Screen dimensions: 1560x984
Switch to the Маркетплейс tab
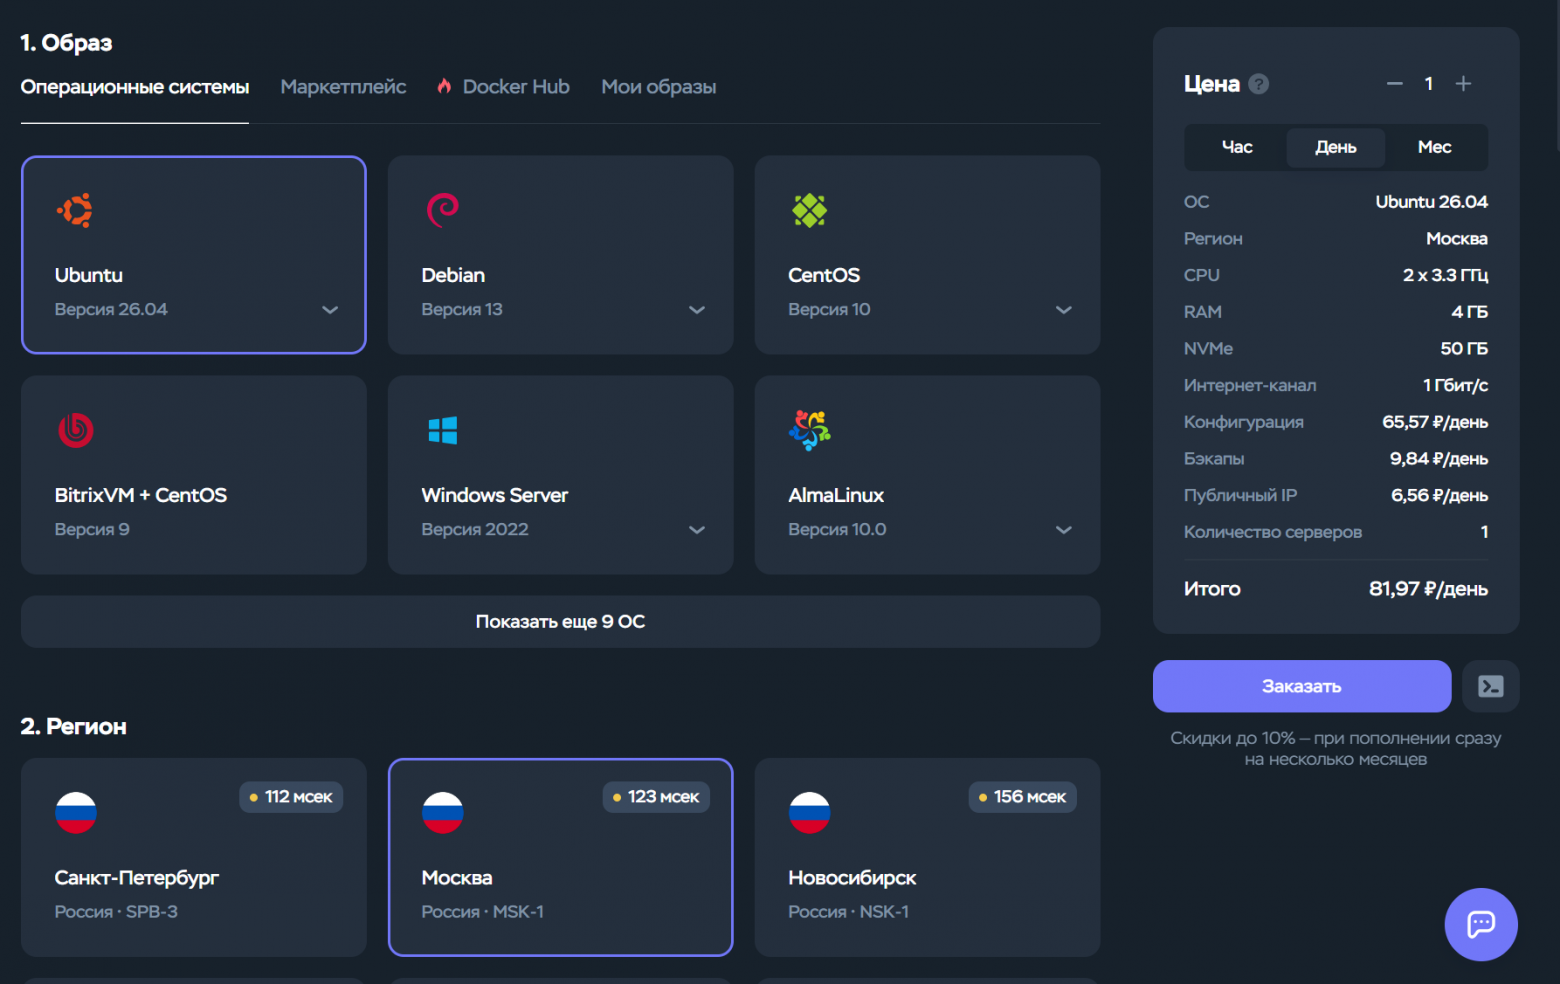(x=343, y=87)
